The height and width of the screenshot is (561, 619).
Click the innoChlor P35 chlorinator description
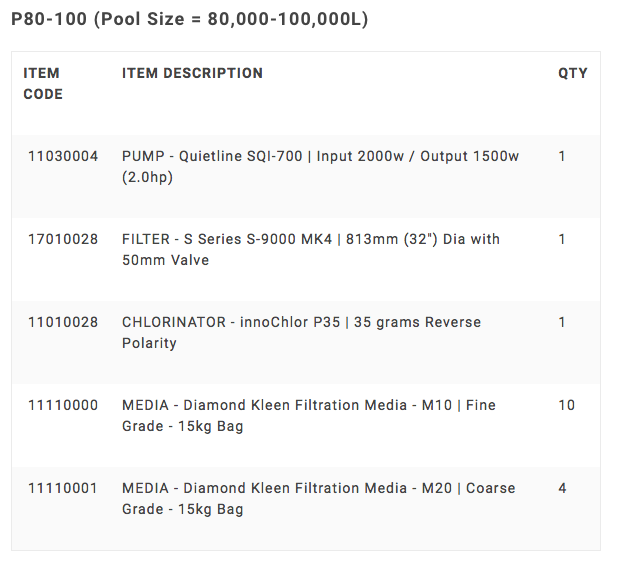tap(301, 332)
